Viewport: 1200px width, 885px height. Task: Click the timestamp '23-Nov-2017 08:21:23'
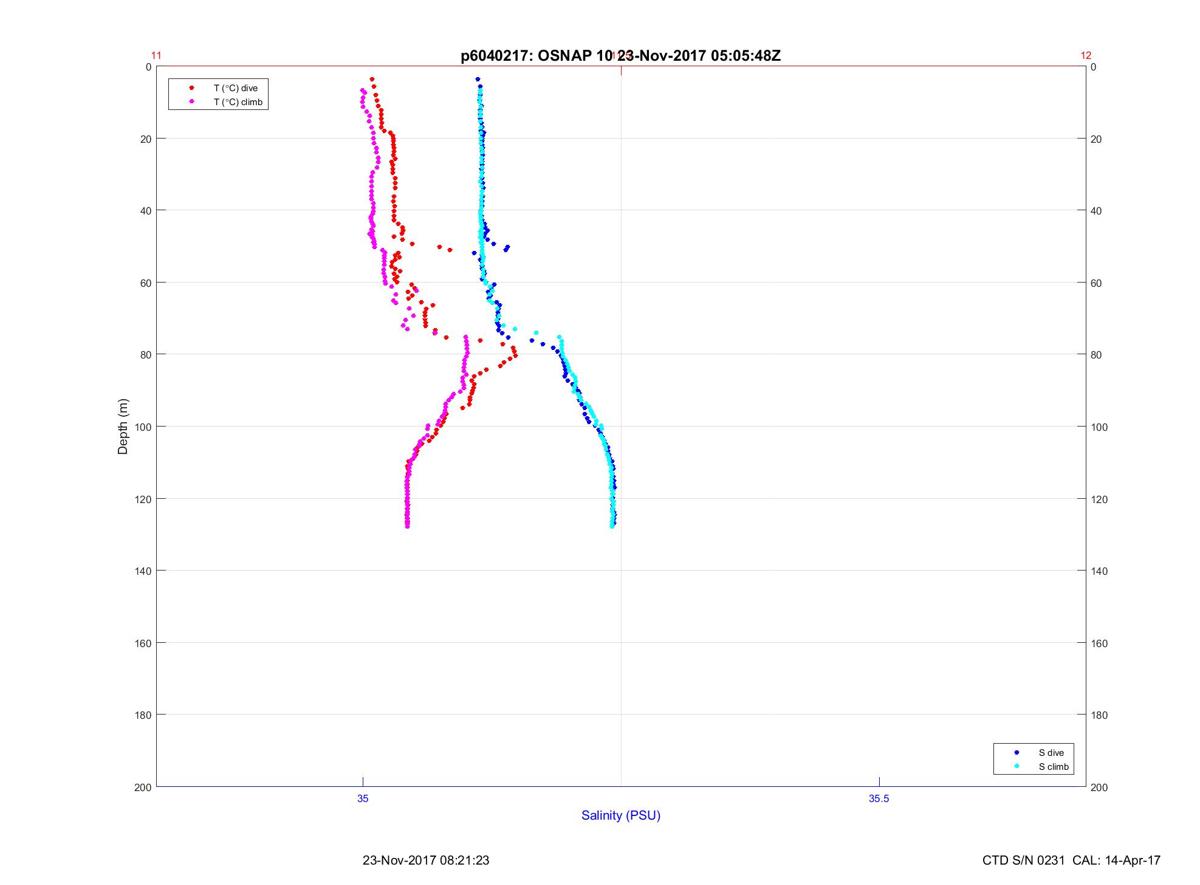[426, 860]
